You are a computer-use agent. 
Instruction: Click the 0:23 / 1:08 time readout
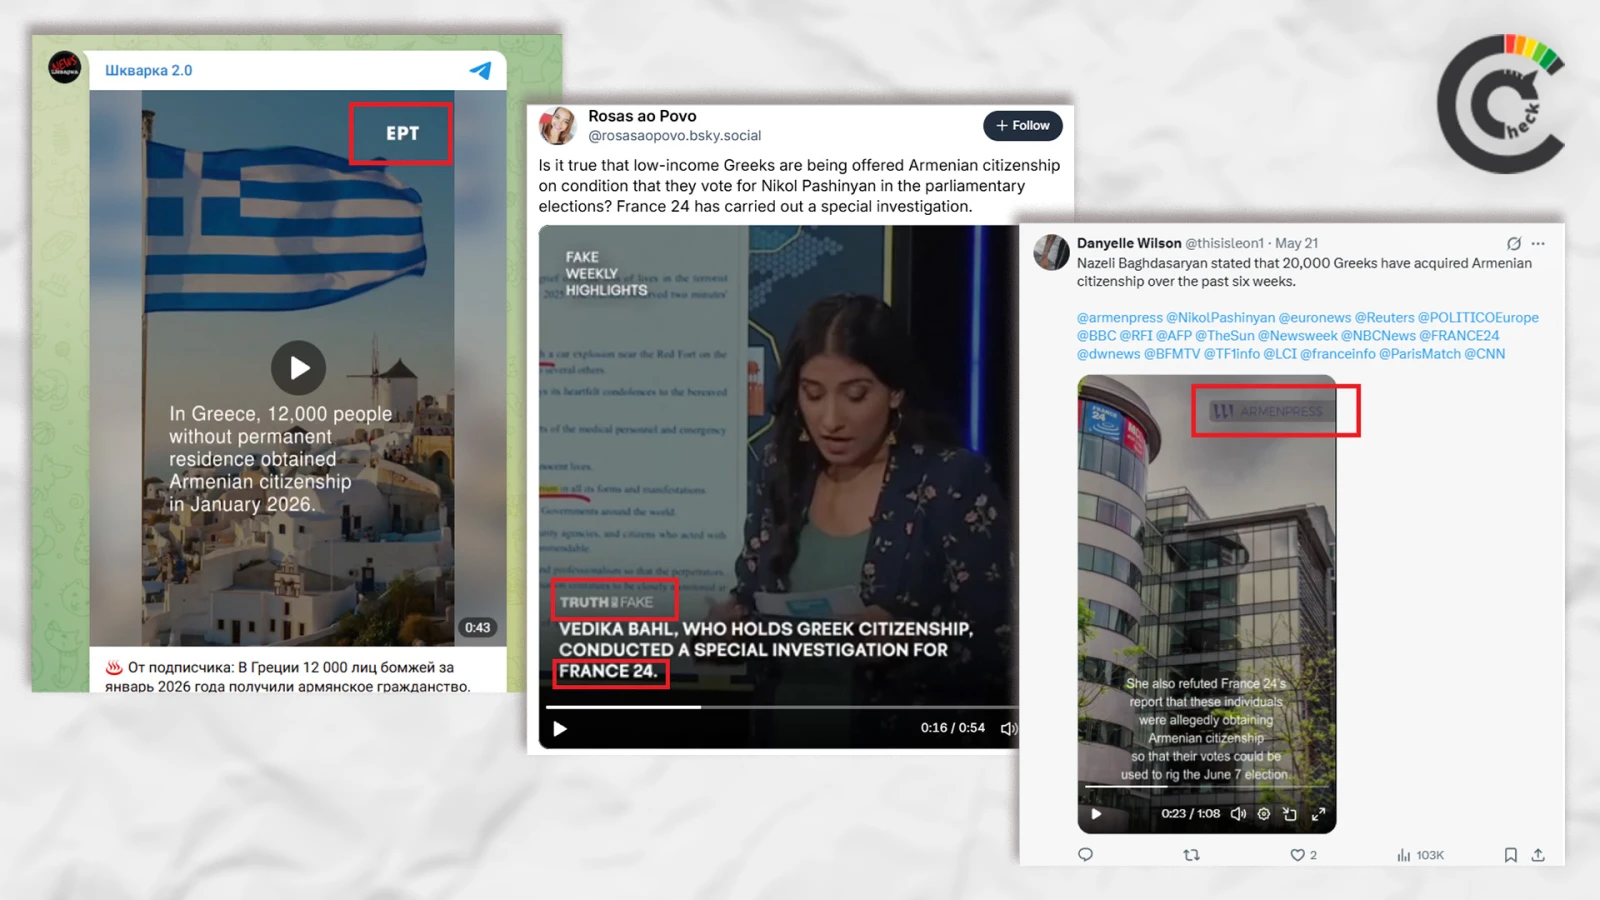[x=1190, y=813]
